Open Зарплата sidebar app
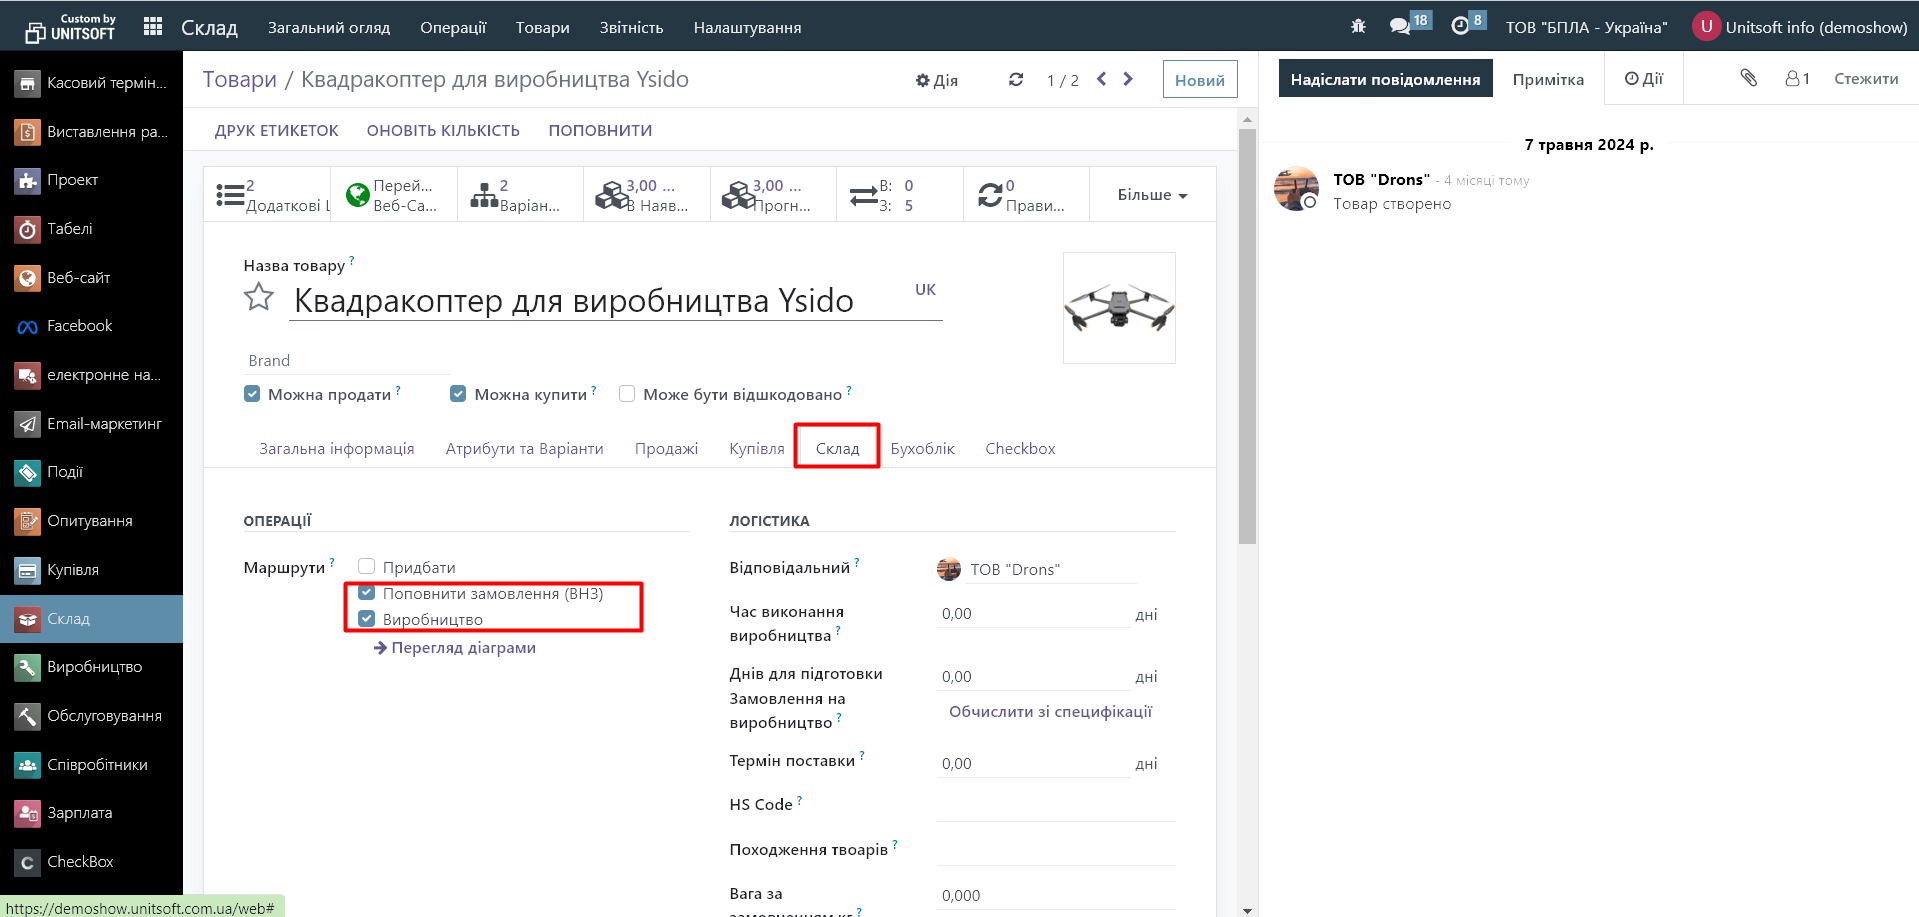This screenshot has height=917, width=1919. tap(91, 813)
